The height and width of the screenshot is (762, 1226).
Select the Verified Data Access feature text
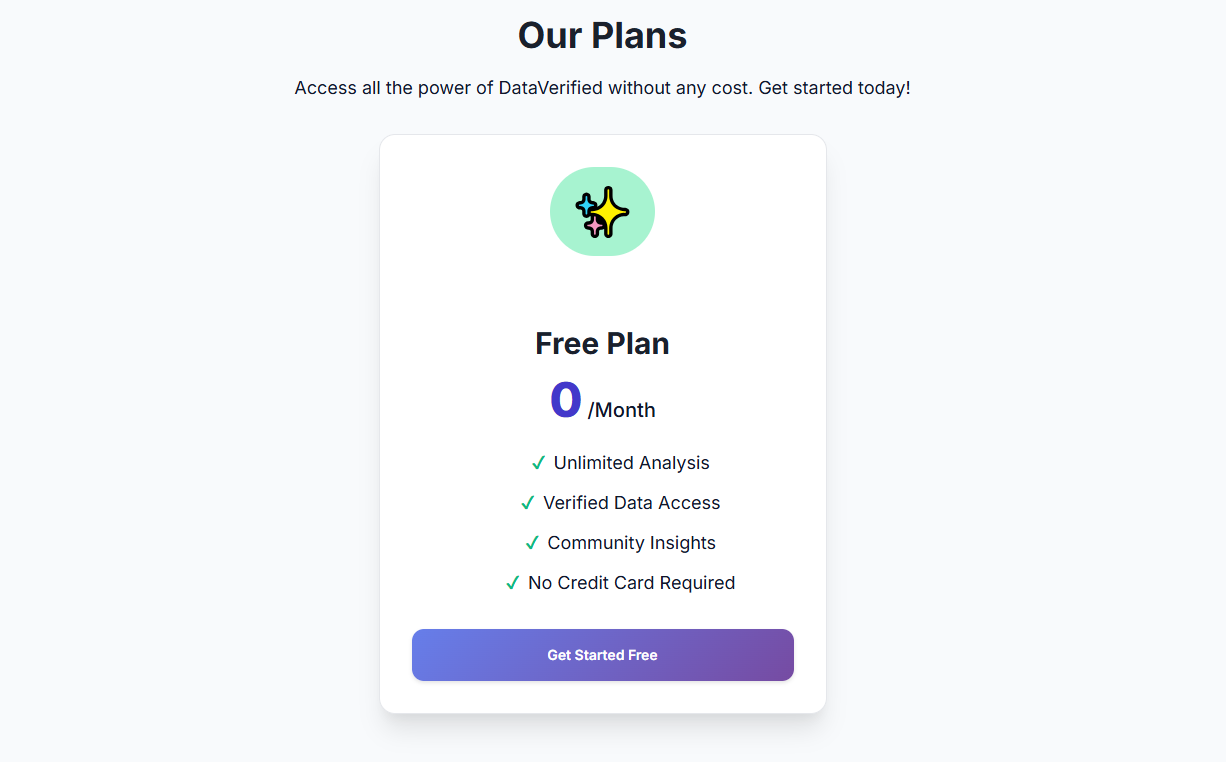coord(631,503)
